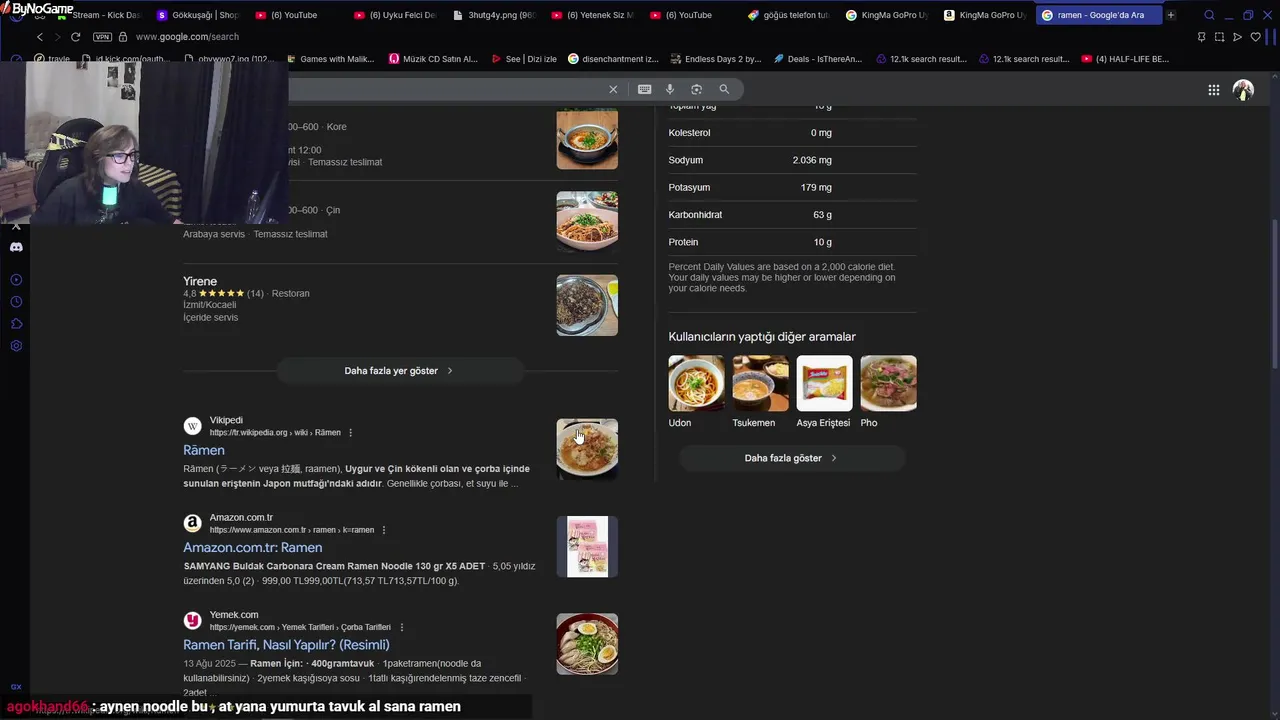Click Daha fazla göster under related searches

tap(791, 458)
